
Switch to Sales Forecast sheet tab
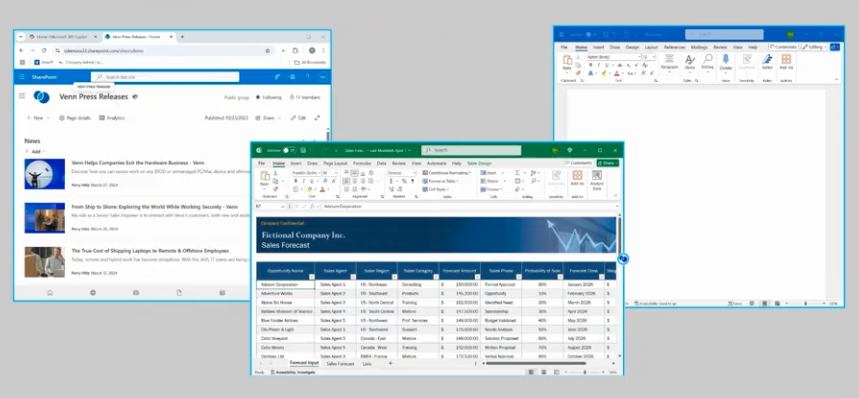coord(340,364)
